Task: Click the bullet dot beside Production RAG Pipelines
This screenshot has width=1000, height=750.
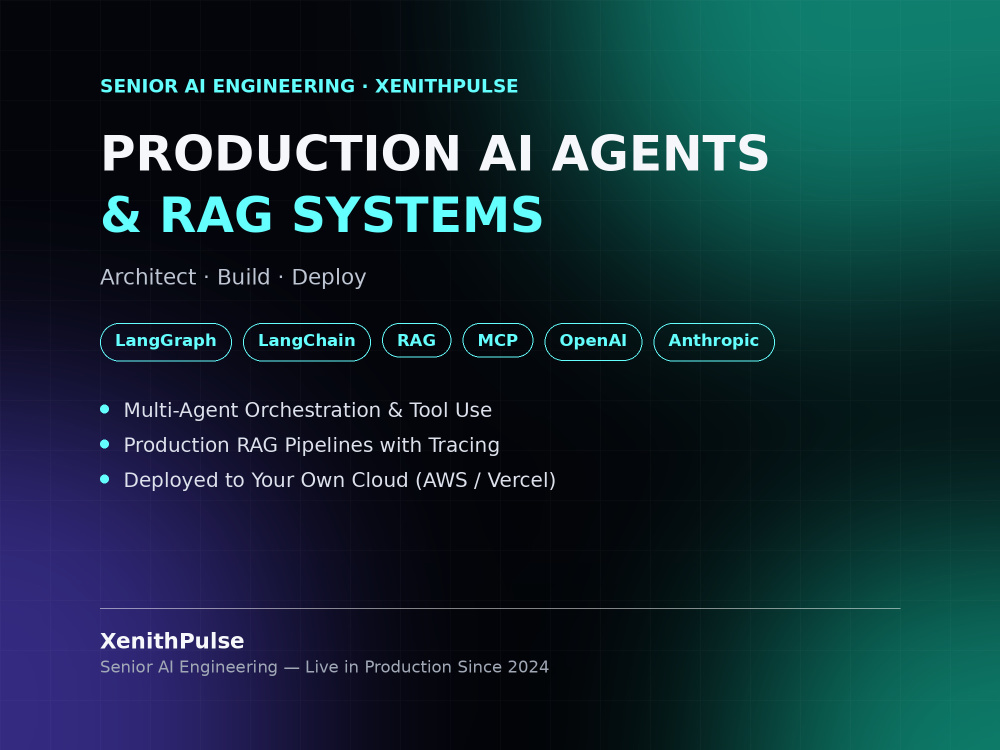Action: tap(105, 445)
